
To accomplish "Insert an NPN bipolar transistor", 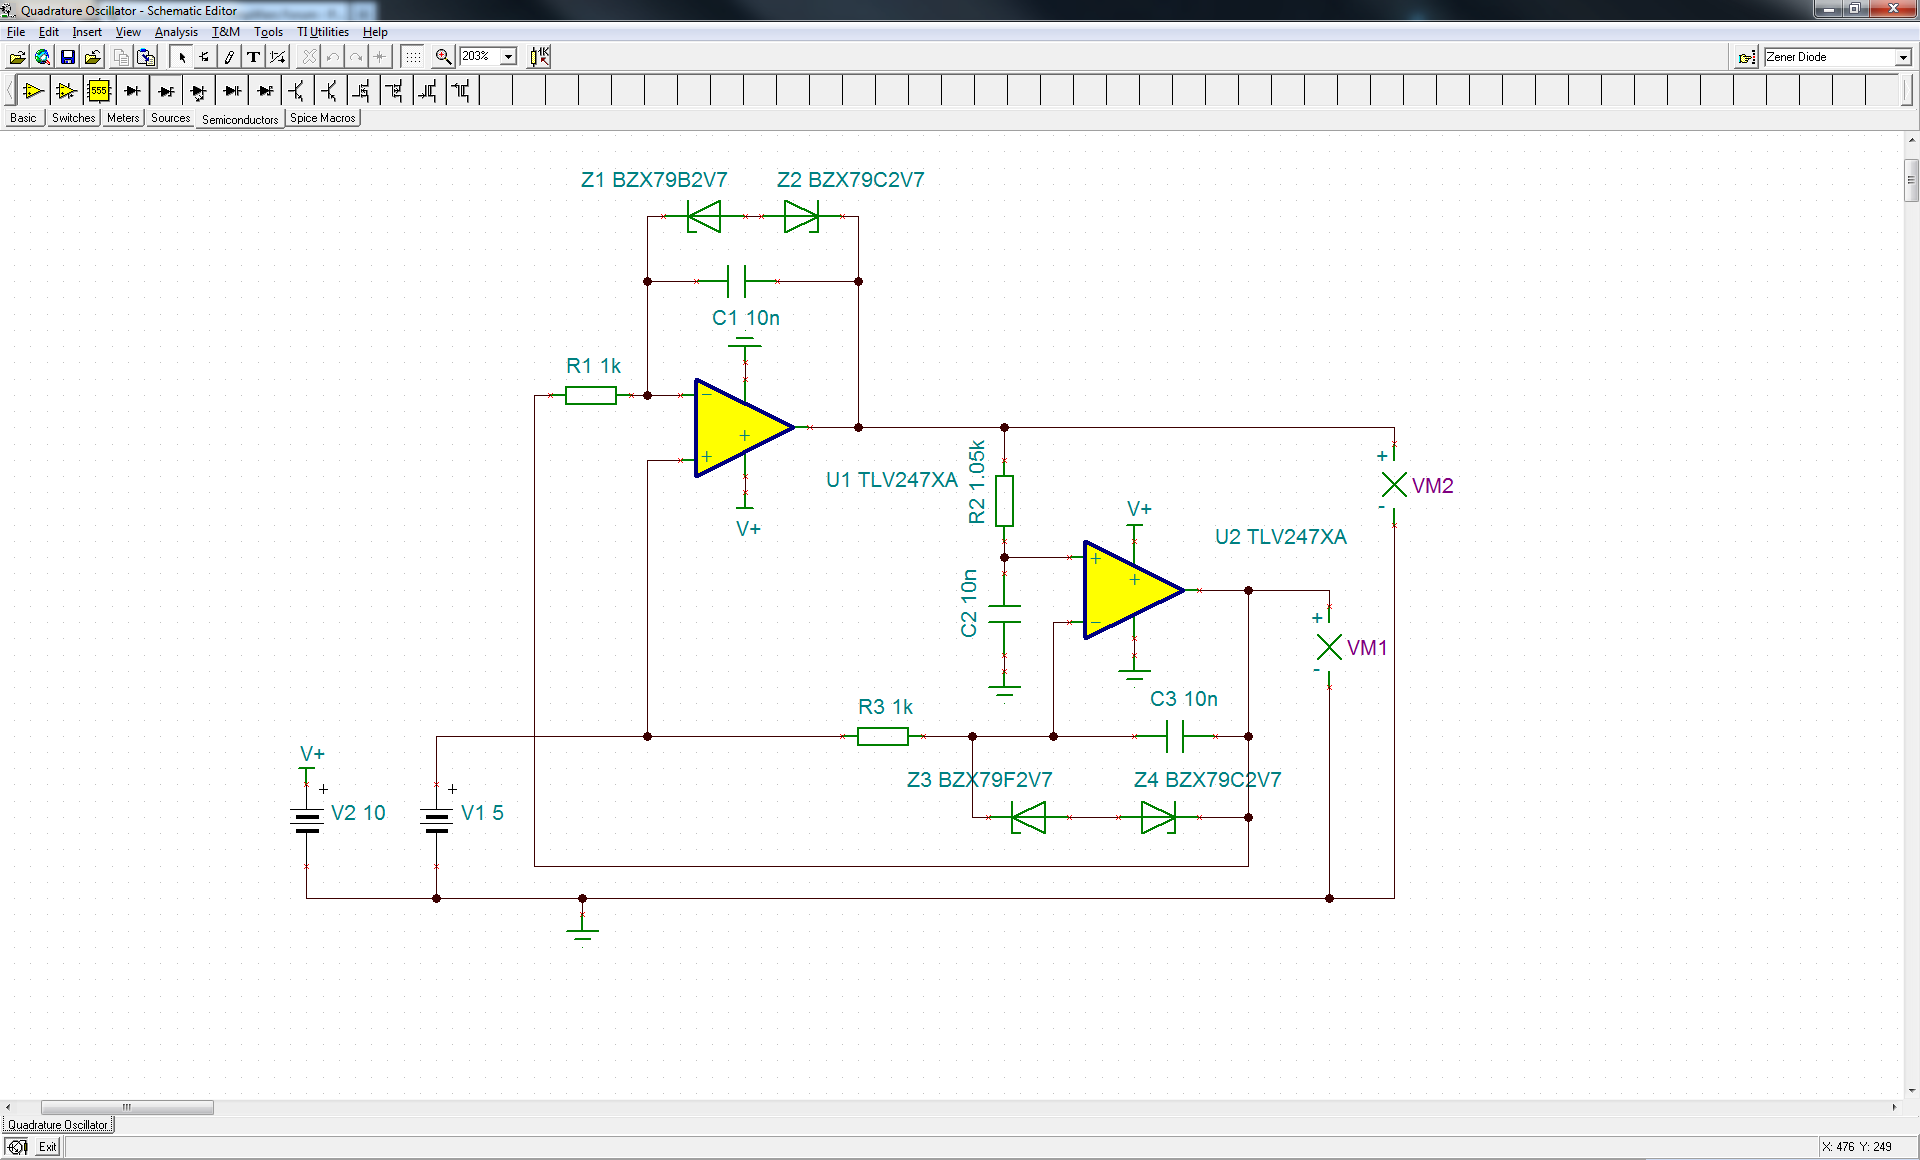I will pyautogui.click(x=297, y=91).
